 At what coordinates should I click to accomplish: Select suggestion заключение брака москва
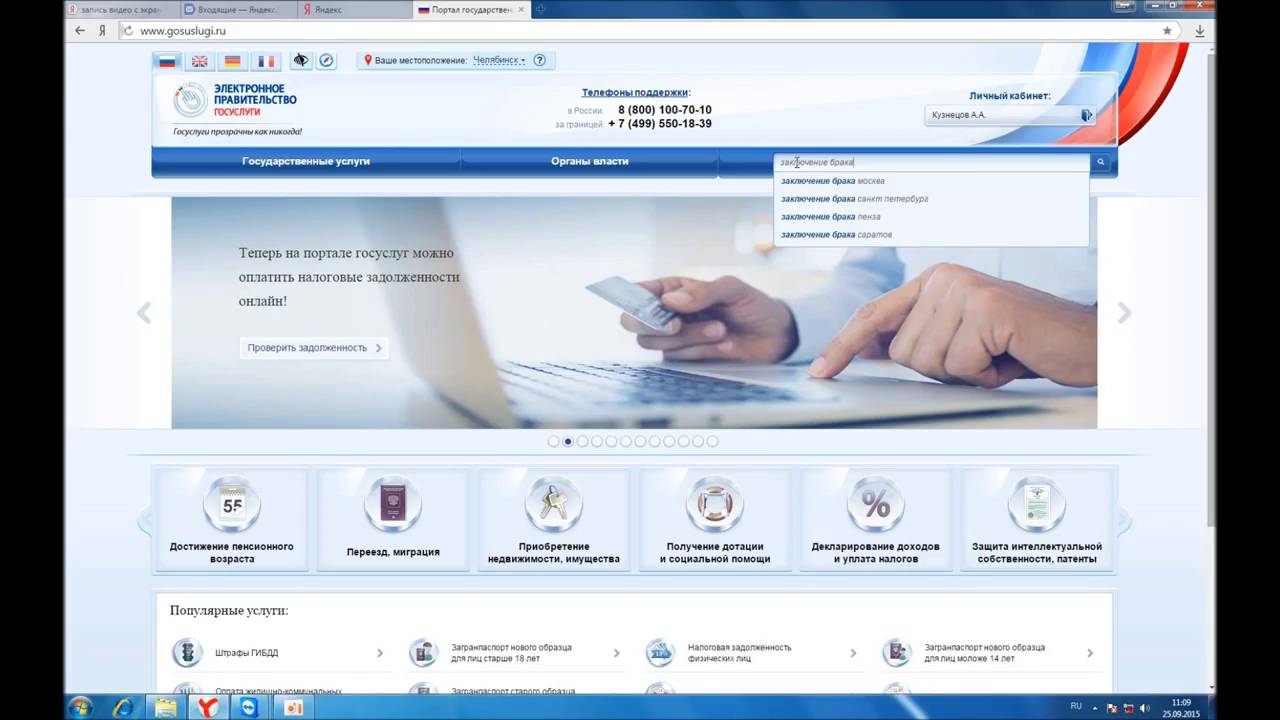click(931, 181)
